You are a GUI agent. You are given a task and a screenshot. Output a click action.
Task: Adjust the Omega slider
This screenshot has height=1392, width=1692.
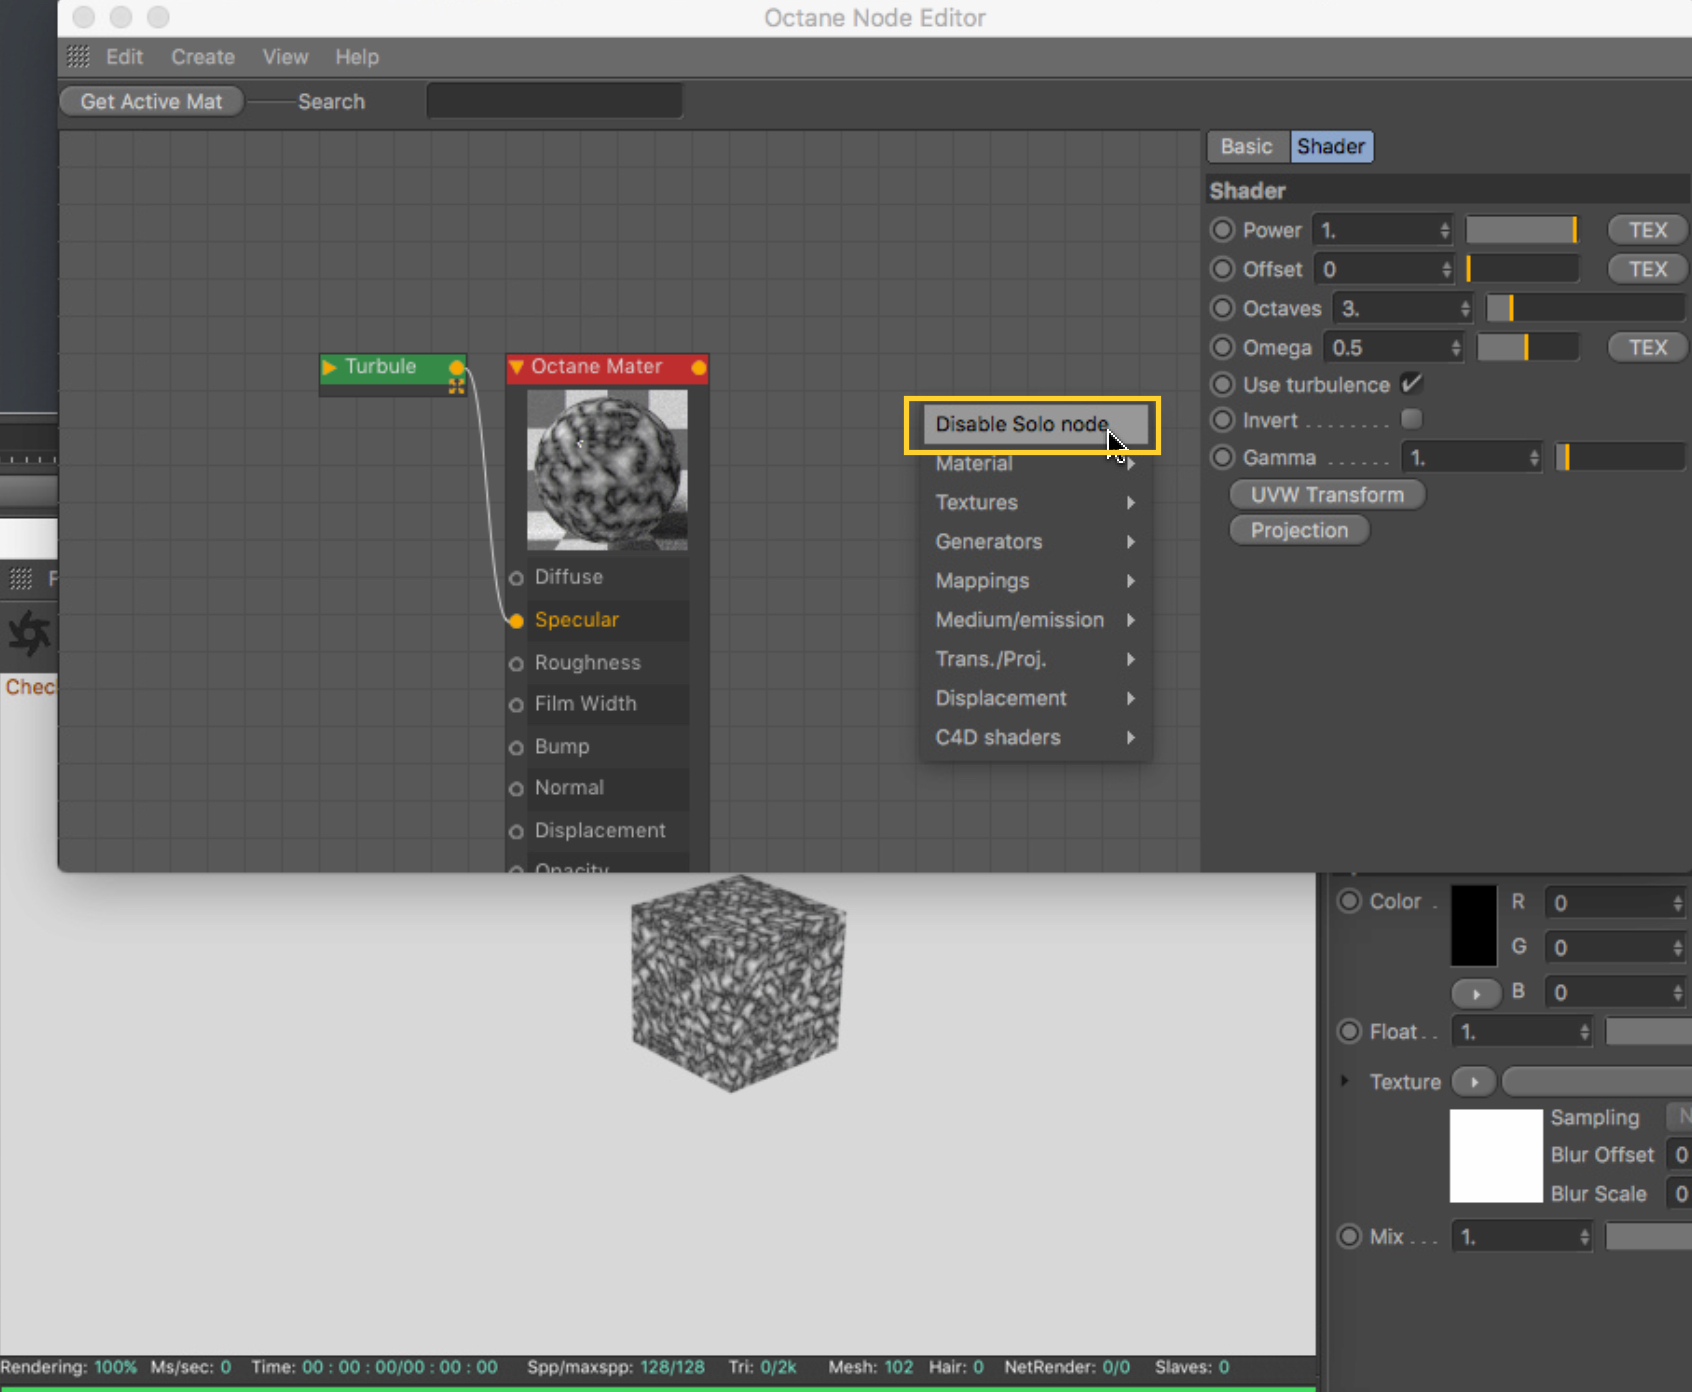1528,347
